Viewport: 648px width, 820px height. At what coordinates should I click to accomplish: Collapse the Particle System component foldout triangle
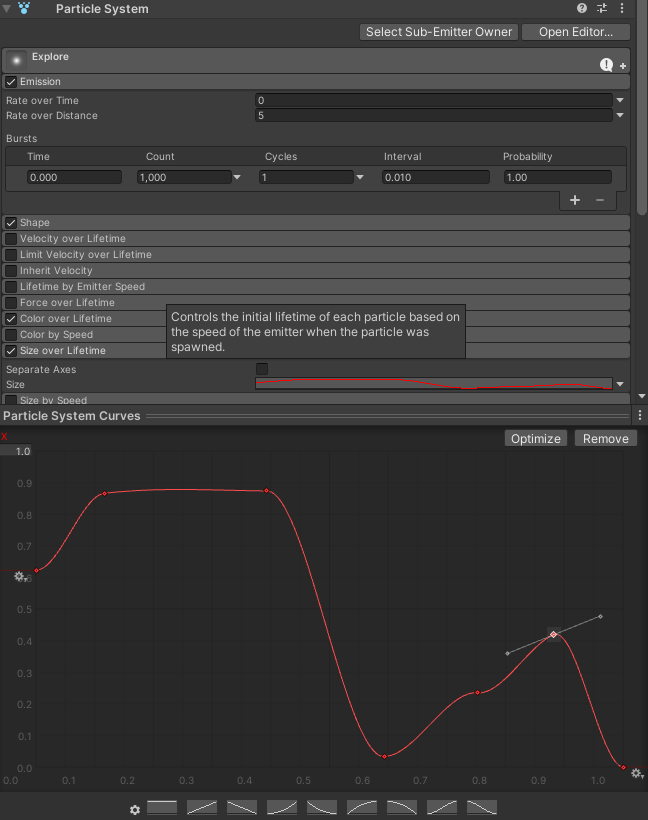[6, 8]
